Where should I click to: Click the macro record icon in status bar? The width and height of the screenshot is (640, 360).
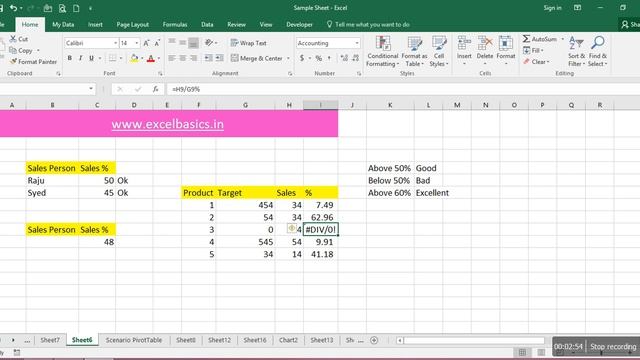[17, 352]
